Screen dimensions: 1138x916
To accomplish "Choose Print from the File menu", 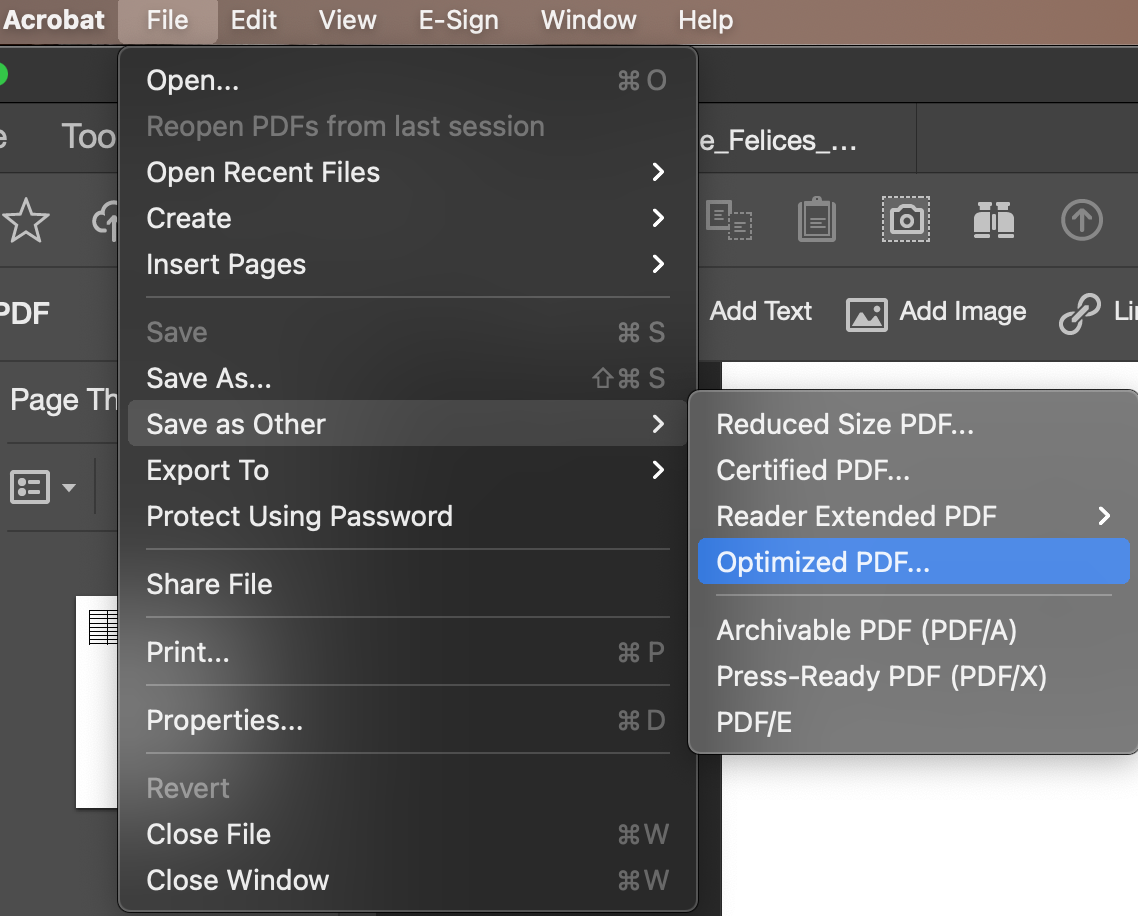I will [x=189, y=652].
